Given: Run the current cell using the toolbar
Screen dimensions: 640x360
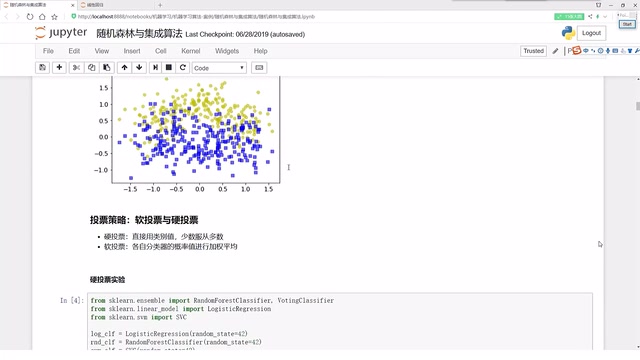Looking at the screenshot, I should pos(155,68).
